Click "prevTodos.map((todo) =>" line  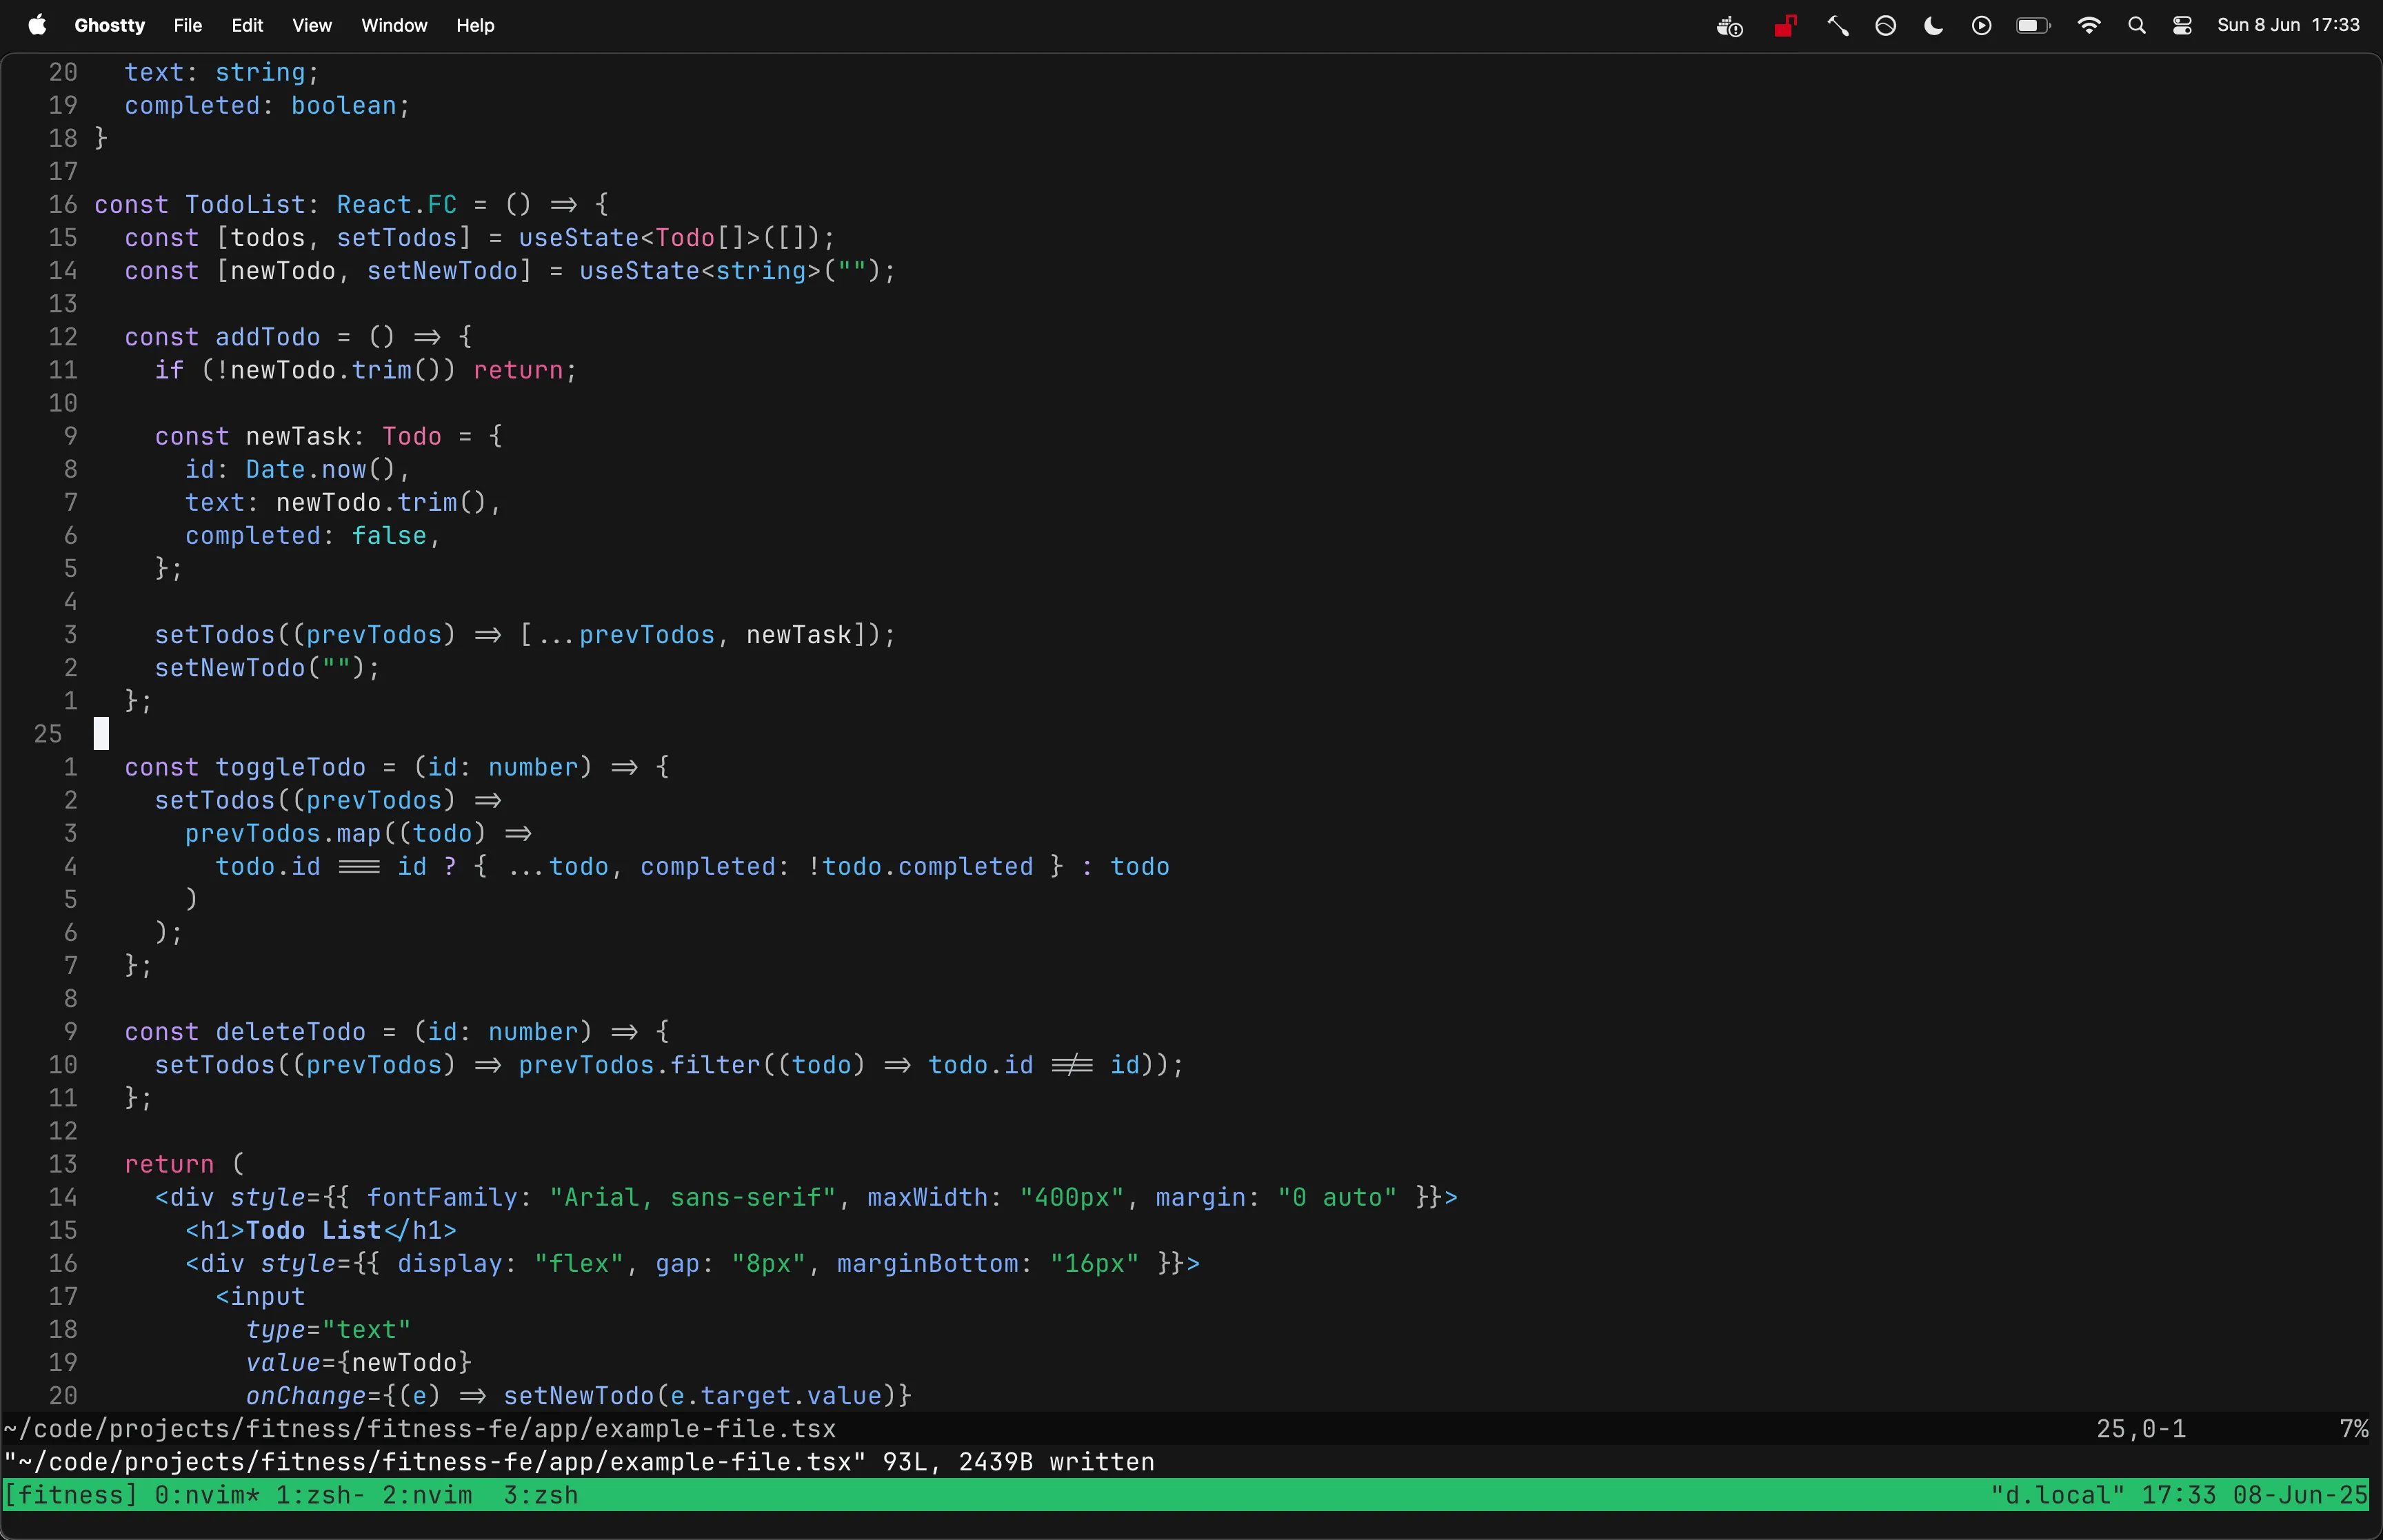[x=358, y=833]
